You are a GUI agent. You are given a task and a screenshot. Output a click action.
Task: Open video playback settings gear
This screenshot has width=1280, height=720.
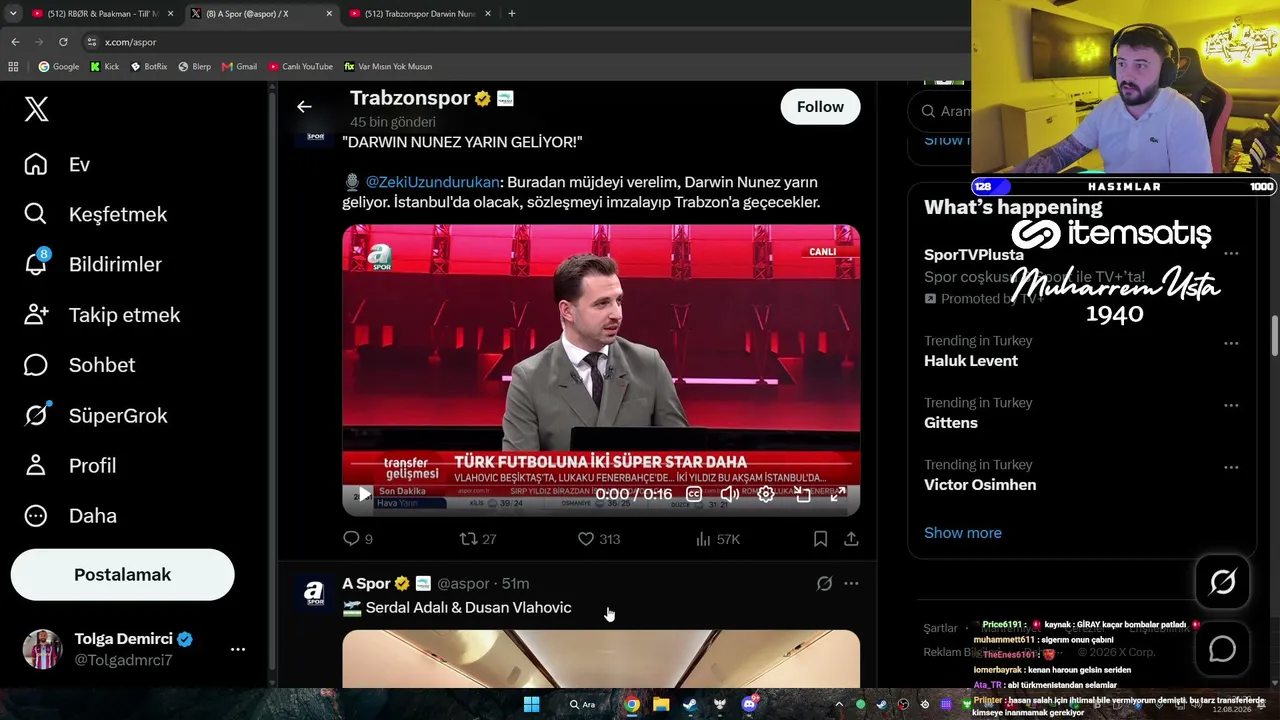click(766, 494)
